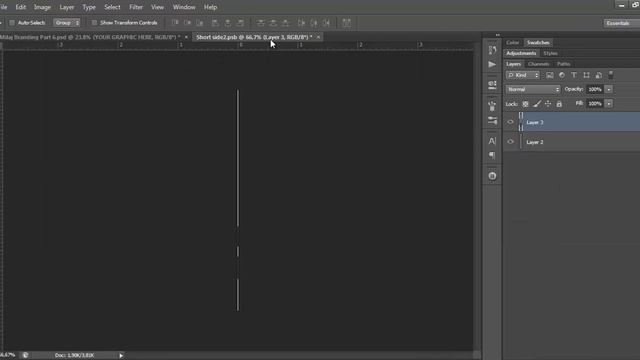Filter layers by adjustment layers icon

tap(562, 75)
